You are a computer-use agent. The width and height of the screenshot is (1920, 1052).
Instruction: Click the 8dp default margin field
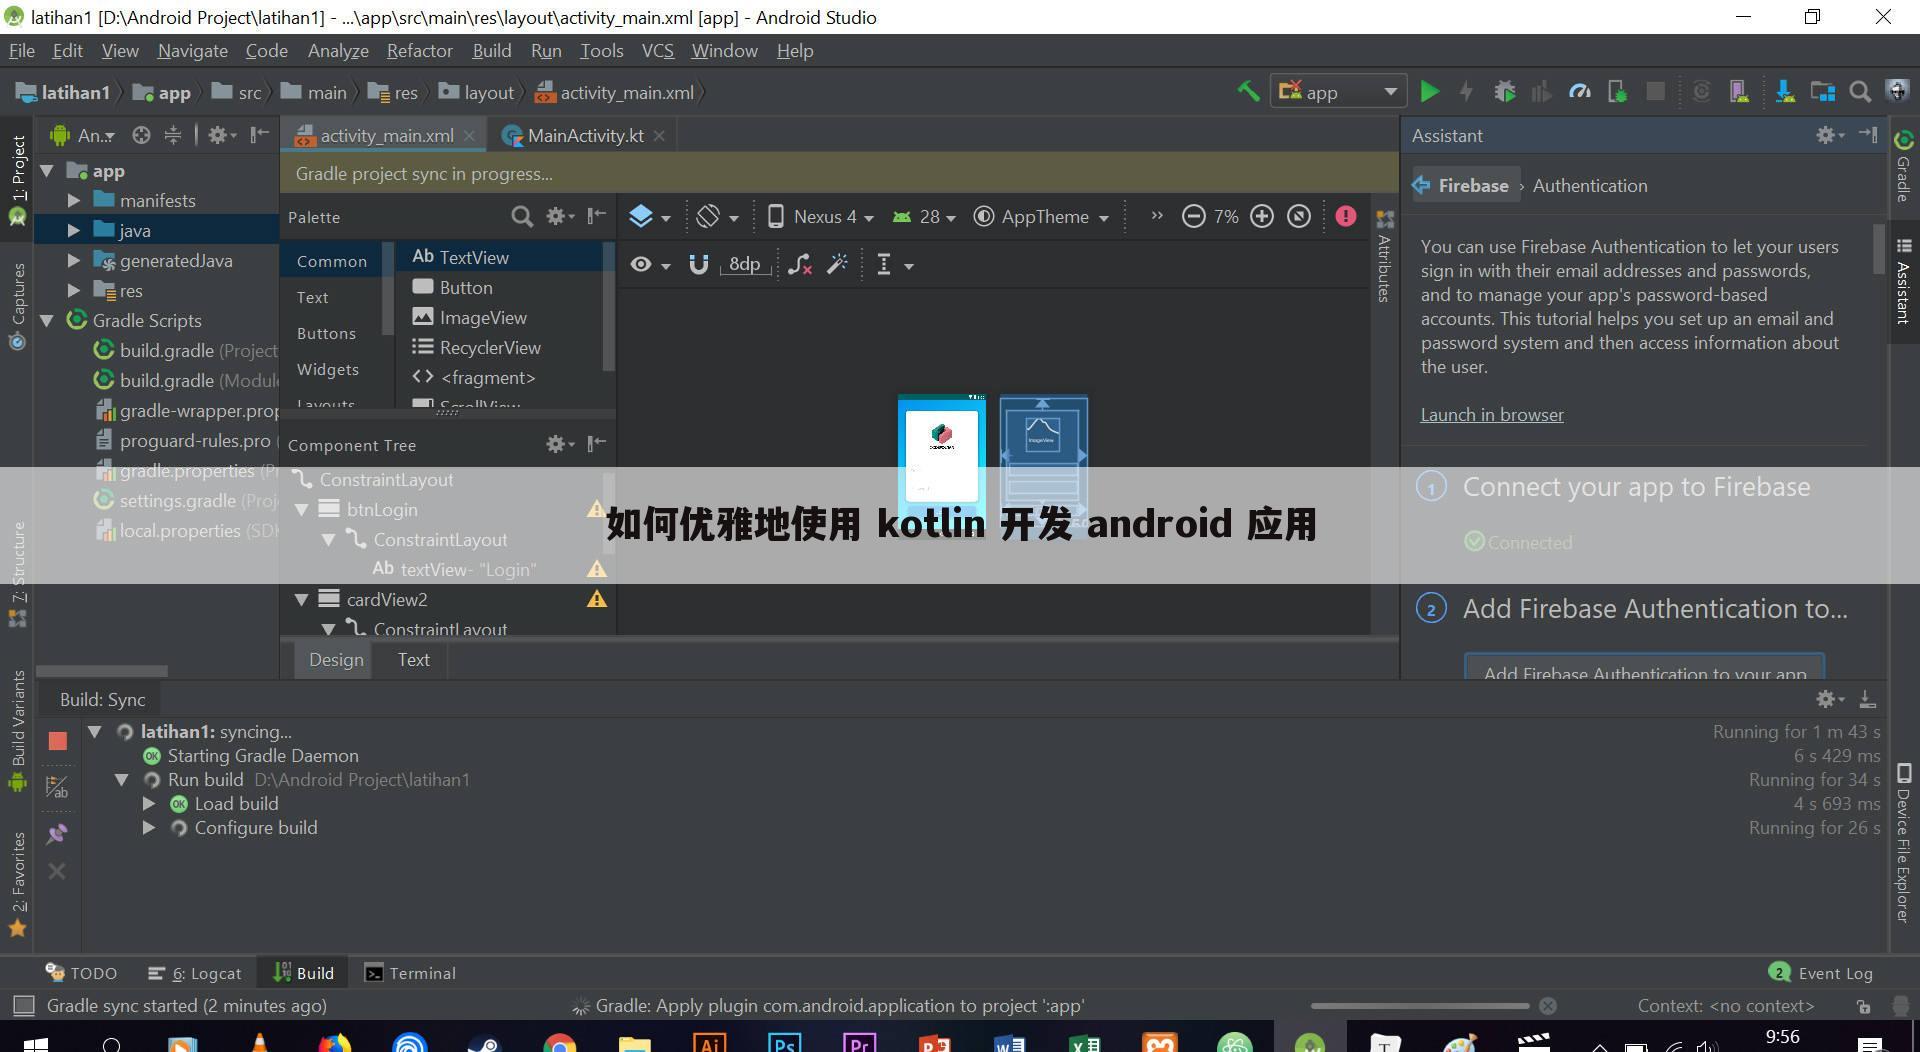point(744,265)
